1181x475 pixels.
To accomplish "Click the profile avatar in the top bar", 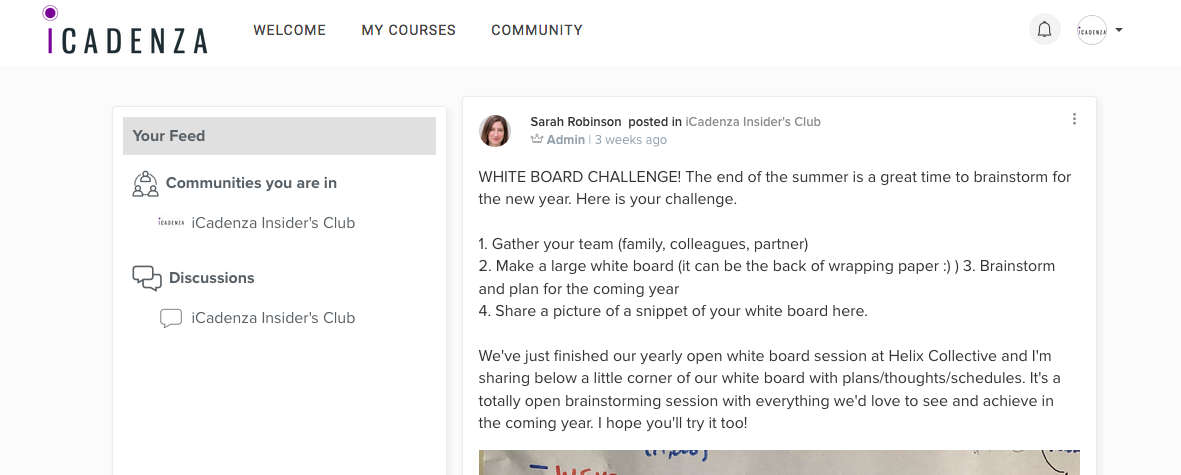I will coord(1092,30).
